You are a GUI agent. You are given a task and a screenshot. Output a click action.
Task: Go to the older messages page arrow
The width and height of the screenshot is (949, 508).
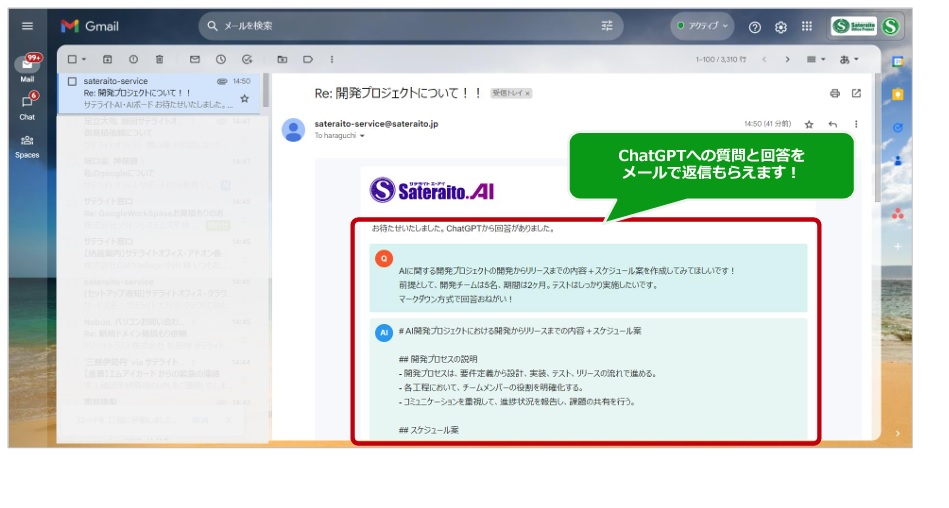[787, 59]
